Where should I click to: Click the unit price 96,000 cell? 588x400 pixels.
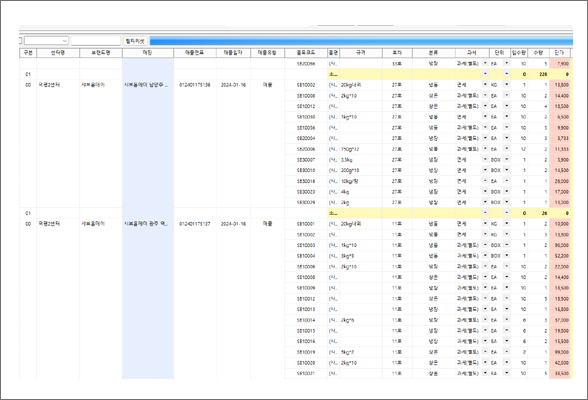click(x=560, y=245)
